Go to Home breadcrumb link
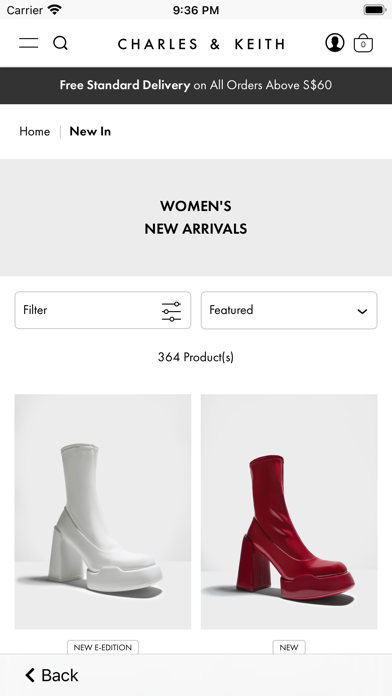The height and width of the screenshot is (696, 392). [x=34, y=131]
